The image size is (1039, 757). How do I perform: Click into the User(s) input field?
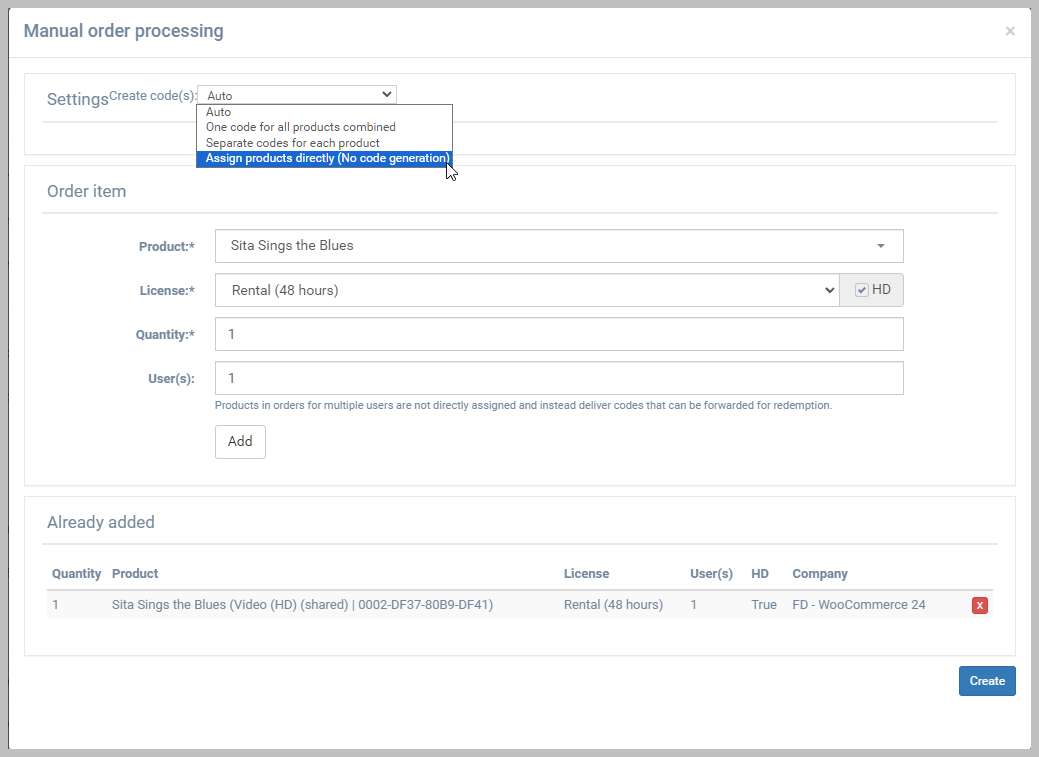coord(558,378)
